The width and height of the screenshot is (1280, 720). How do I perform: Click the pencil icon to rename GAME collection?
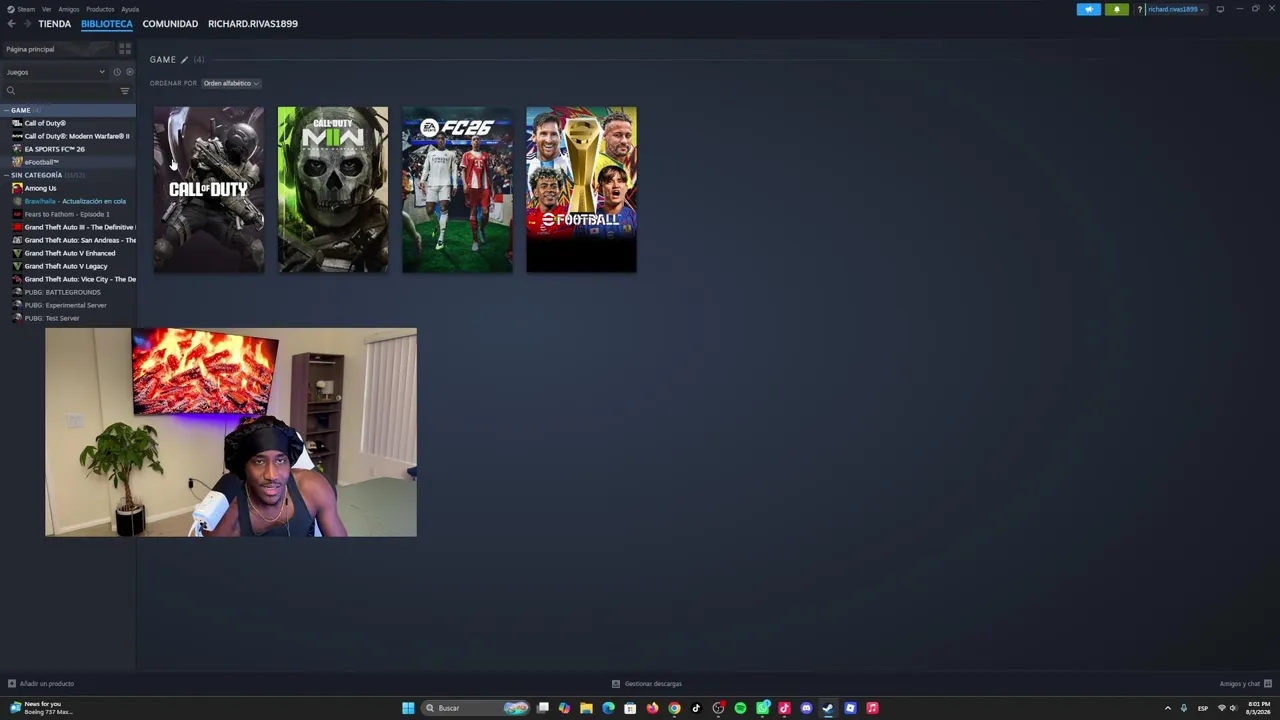point(184,60)
